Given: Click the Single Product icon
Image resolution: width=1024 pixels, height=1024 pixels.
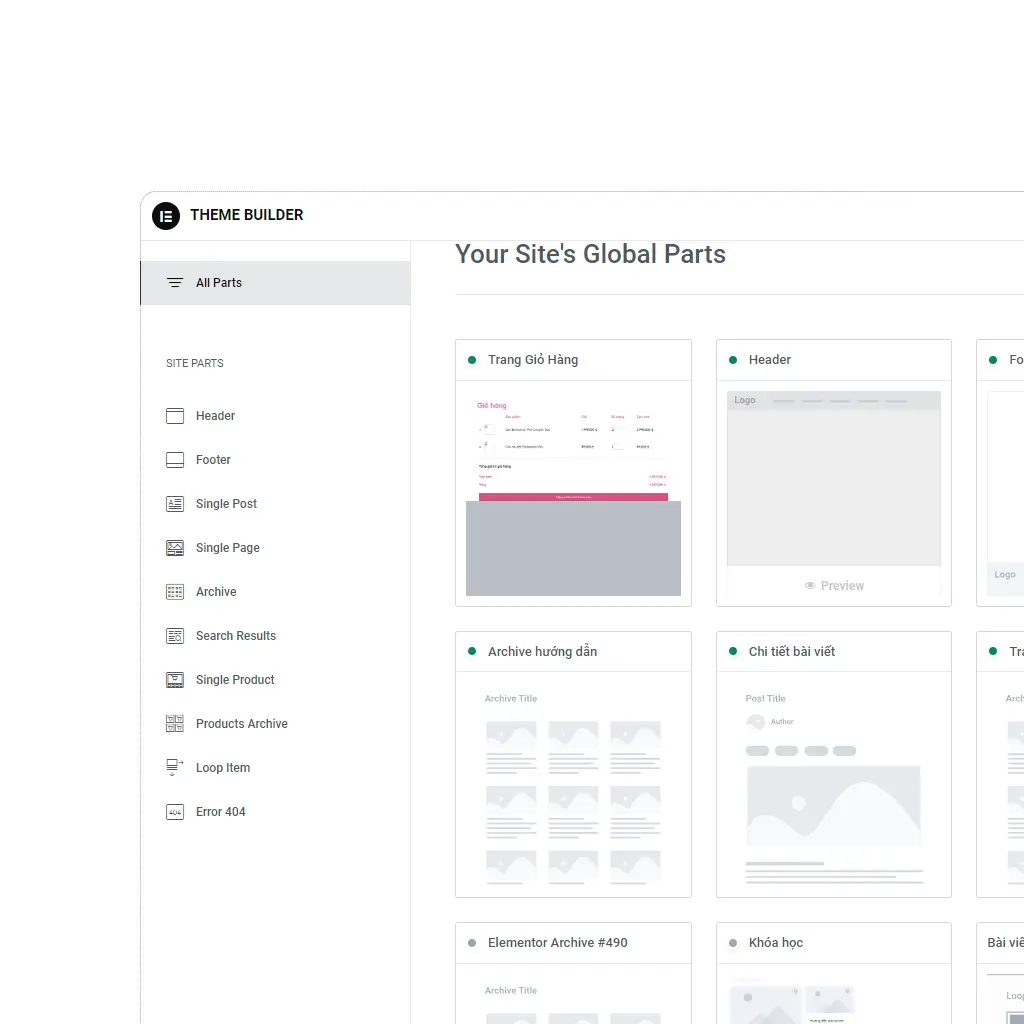Looking at the screenshot, I should coord(175,680).
